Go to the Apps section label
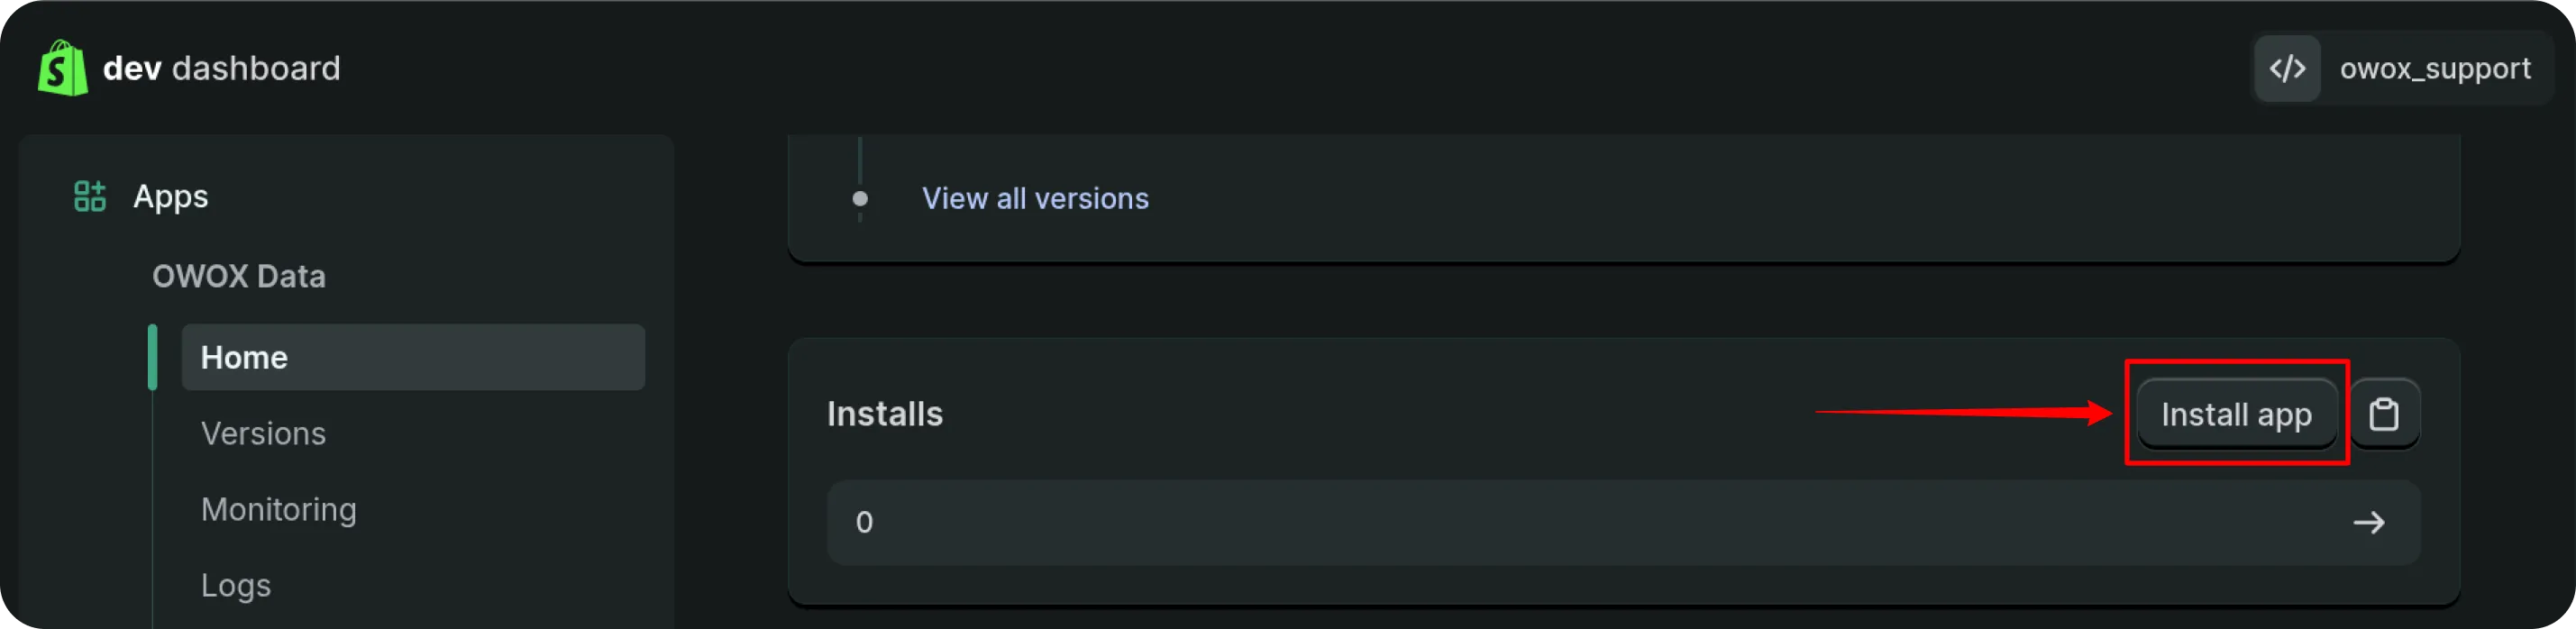This screenshot has height=629, width=2576. pos(171,196)
